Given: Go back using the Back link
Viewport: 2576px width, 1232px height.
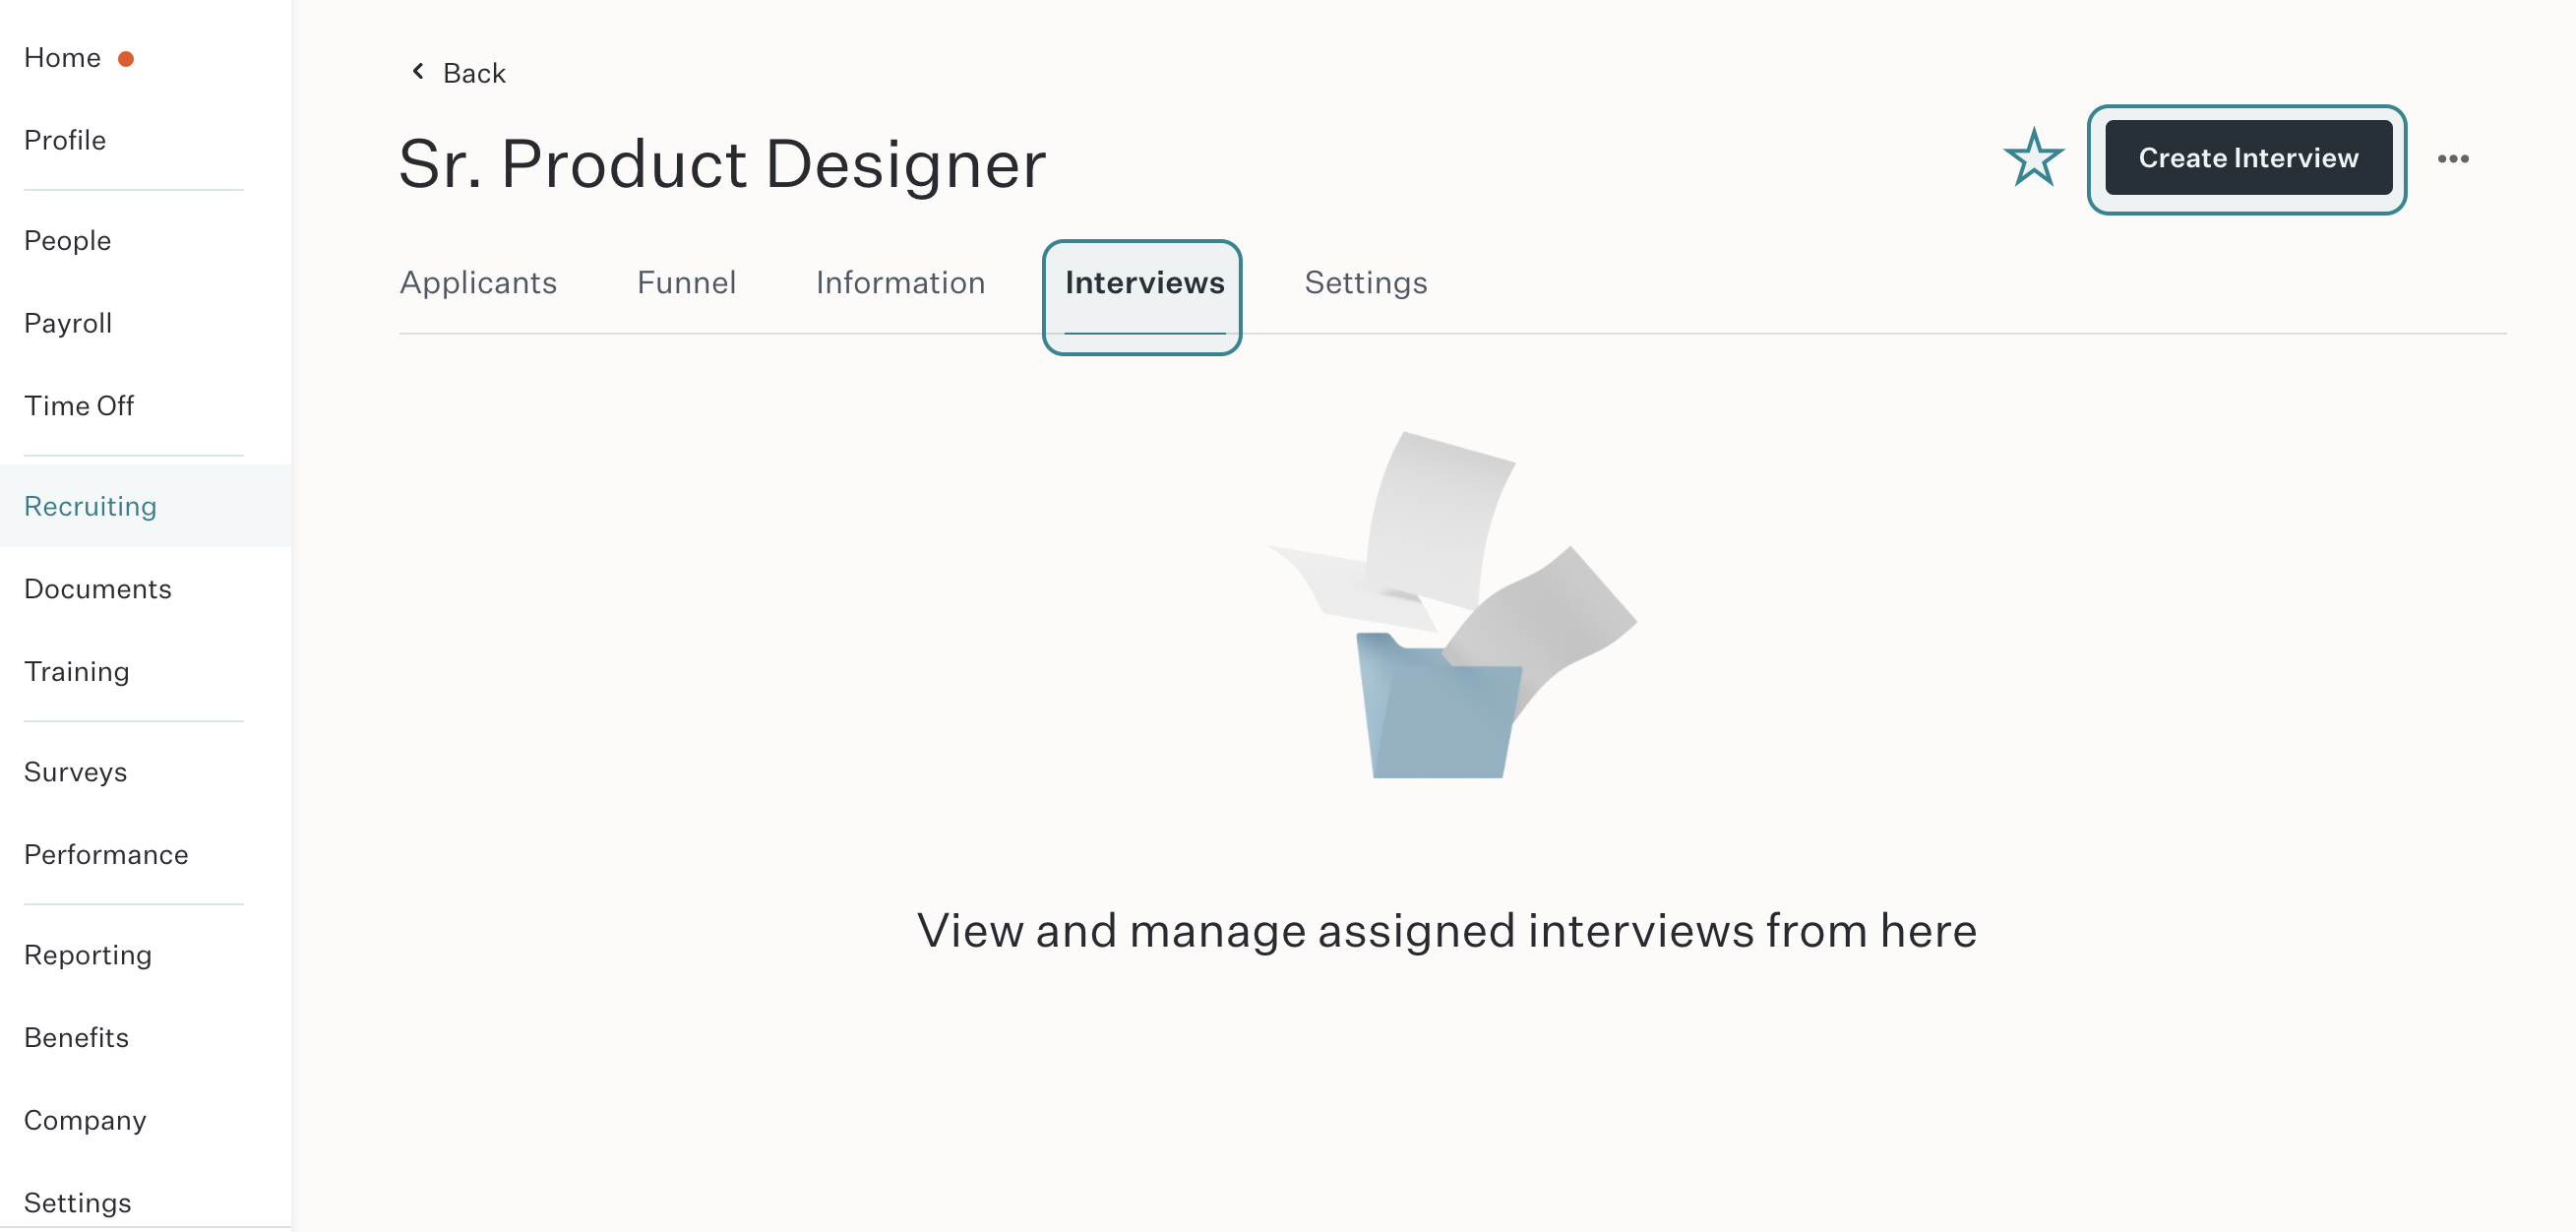Looking at the screenshot, I should point(473,73).
